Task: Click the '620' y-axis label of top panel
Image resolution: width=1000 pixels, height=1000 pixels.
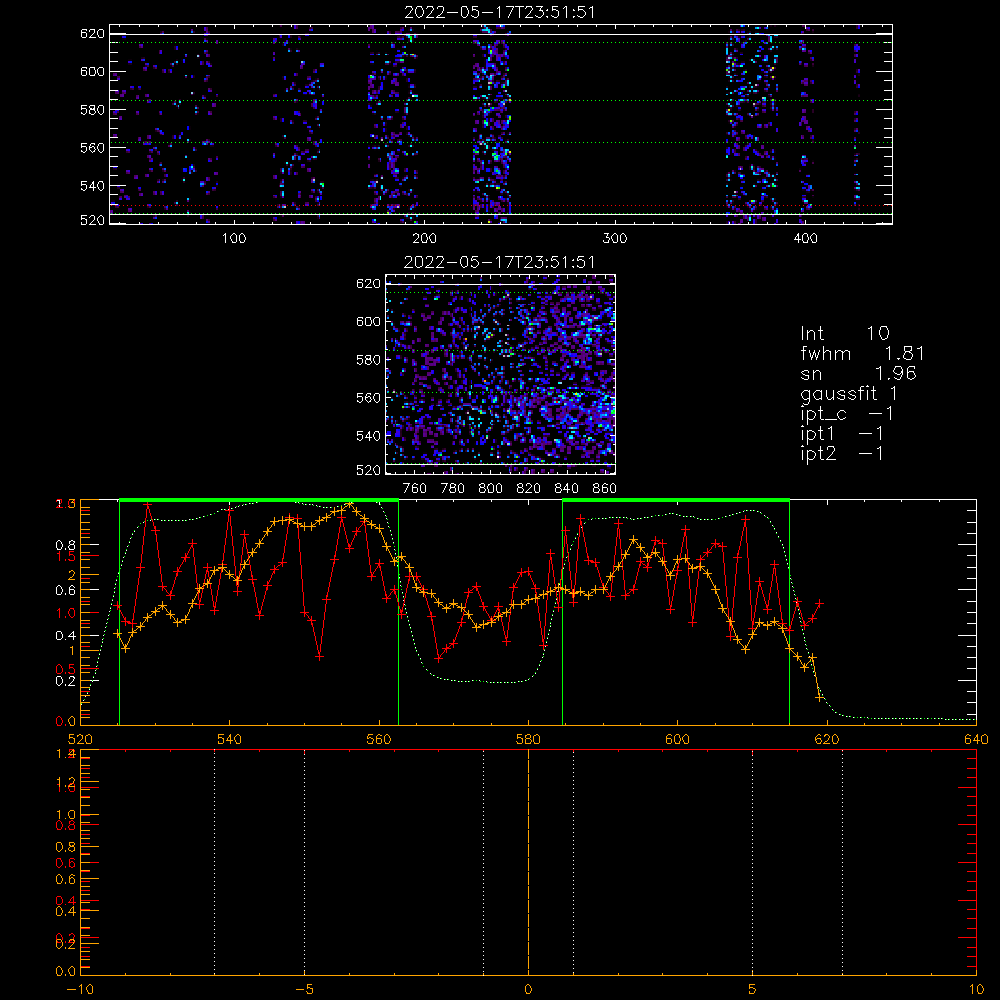Action: point(92,34)
